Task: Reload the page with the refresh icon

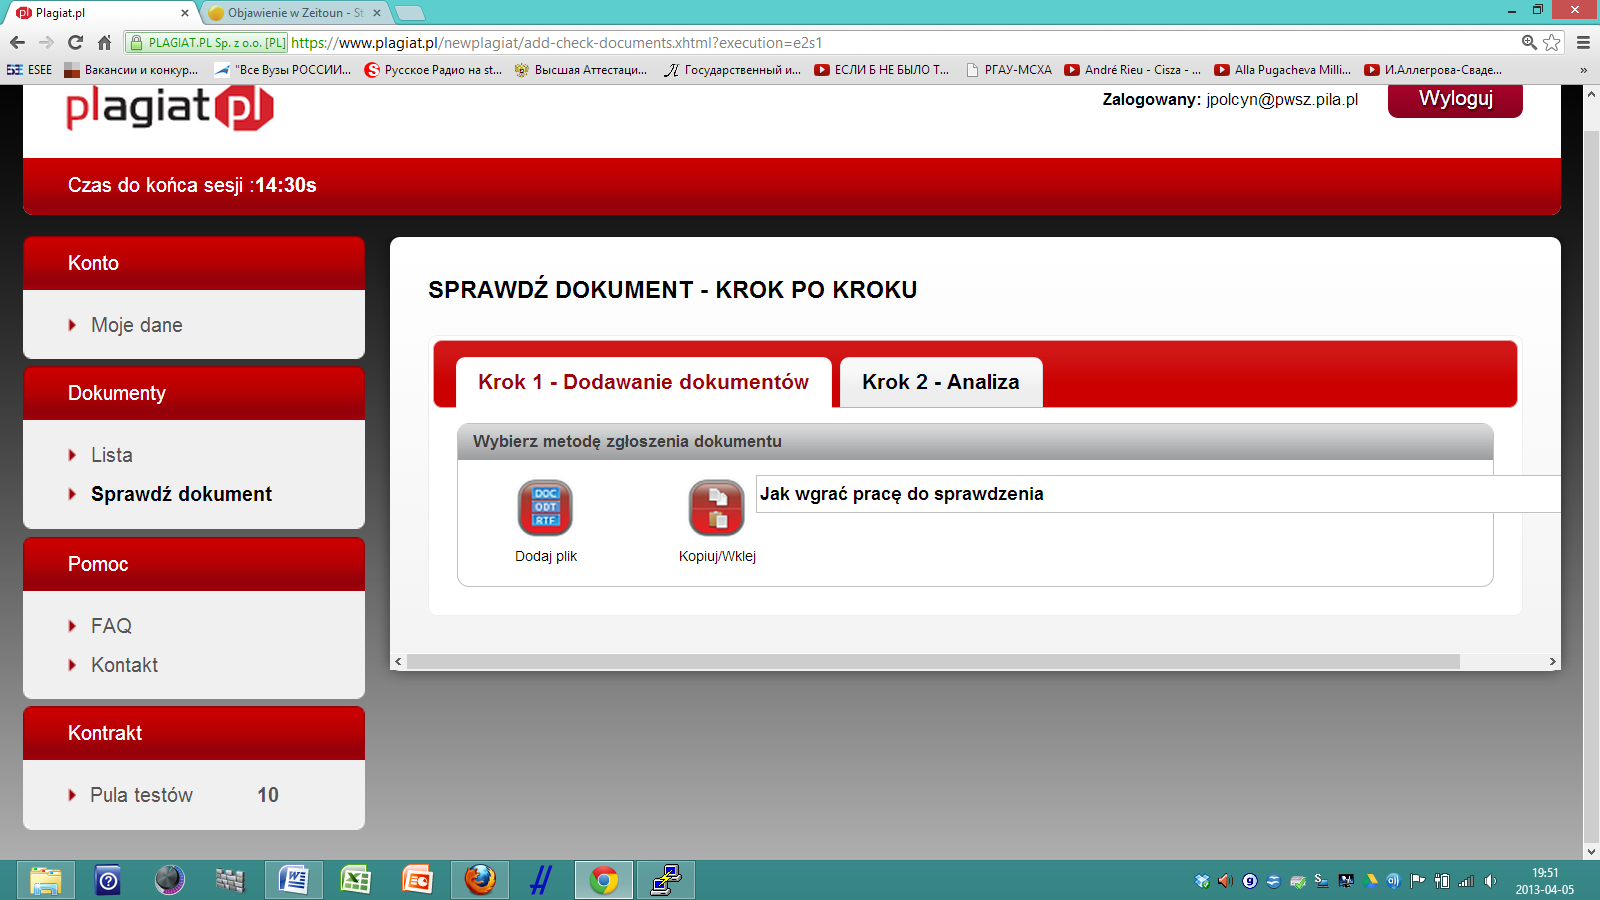Action: [x=75, y=42]
